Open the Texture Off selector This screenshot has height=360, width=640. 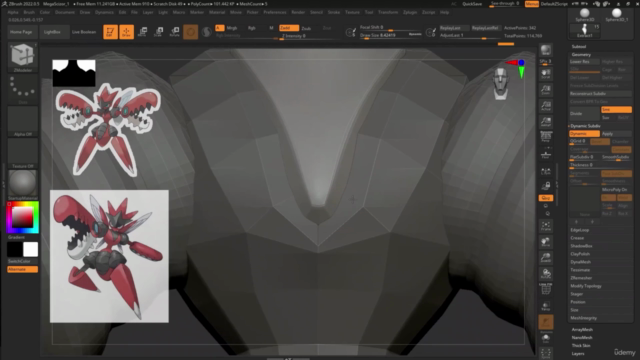[22, 153]
